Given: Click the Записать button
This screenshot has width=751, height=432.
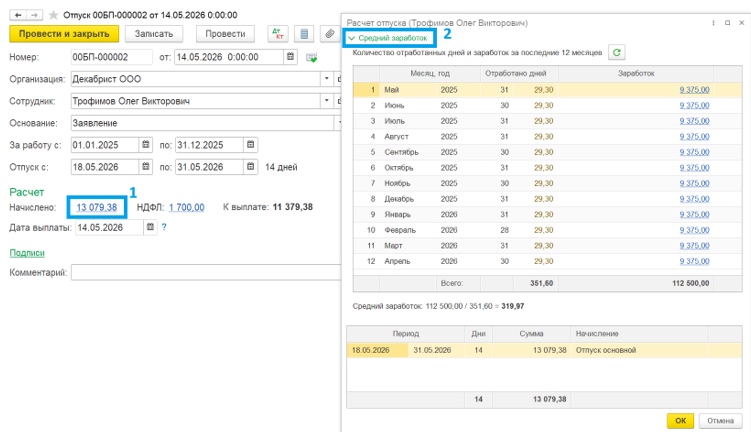Looking at the screenshot, I should click(x=154, y=34).
